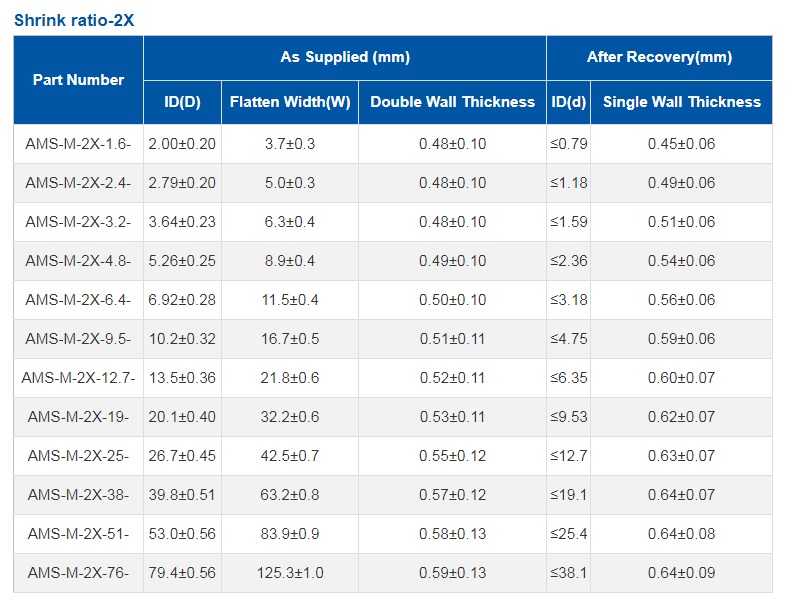Select the 79.4±0.56 ID cell
This screenshot has width=790, height=600.
182,573
